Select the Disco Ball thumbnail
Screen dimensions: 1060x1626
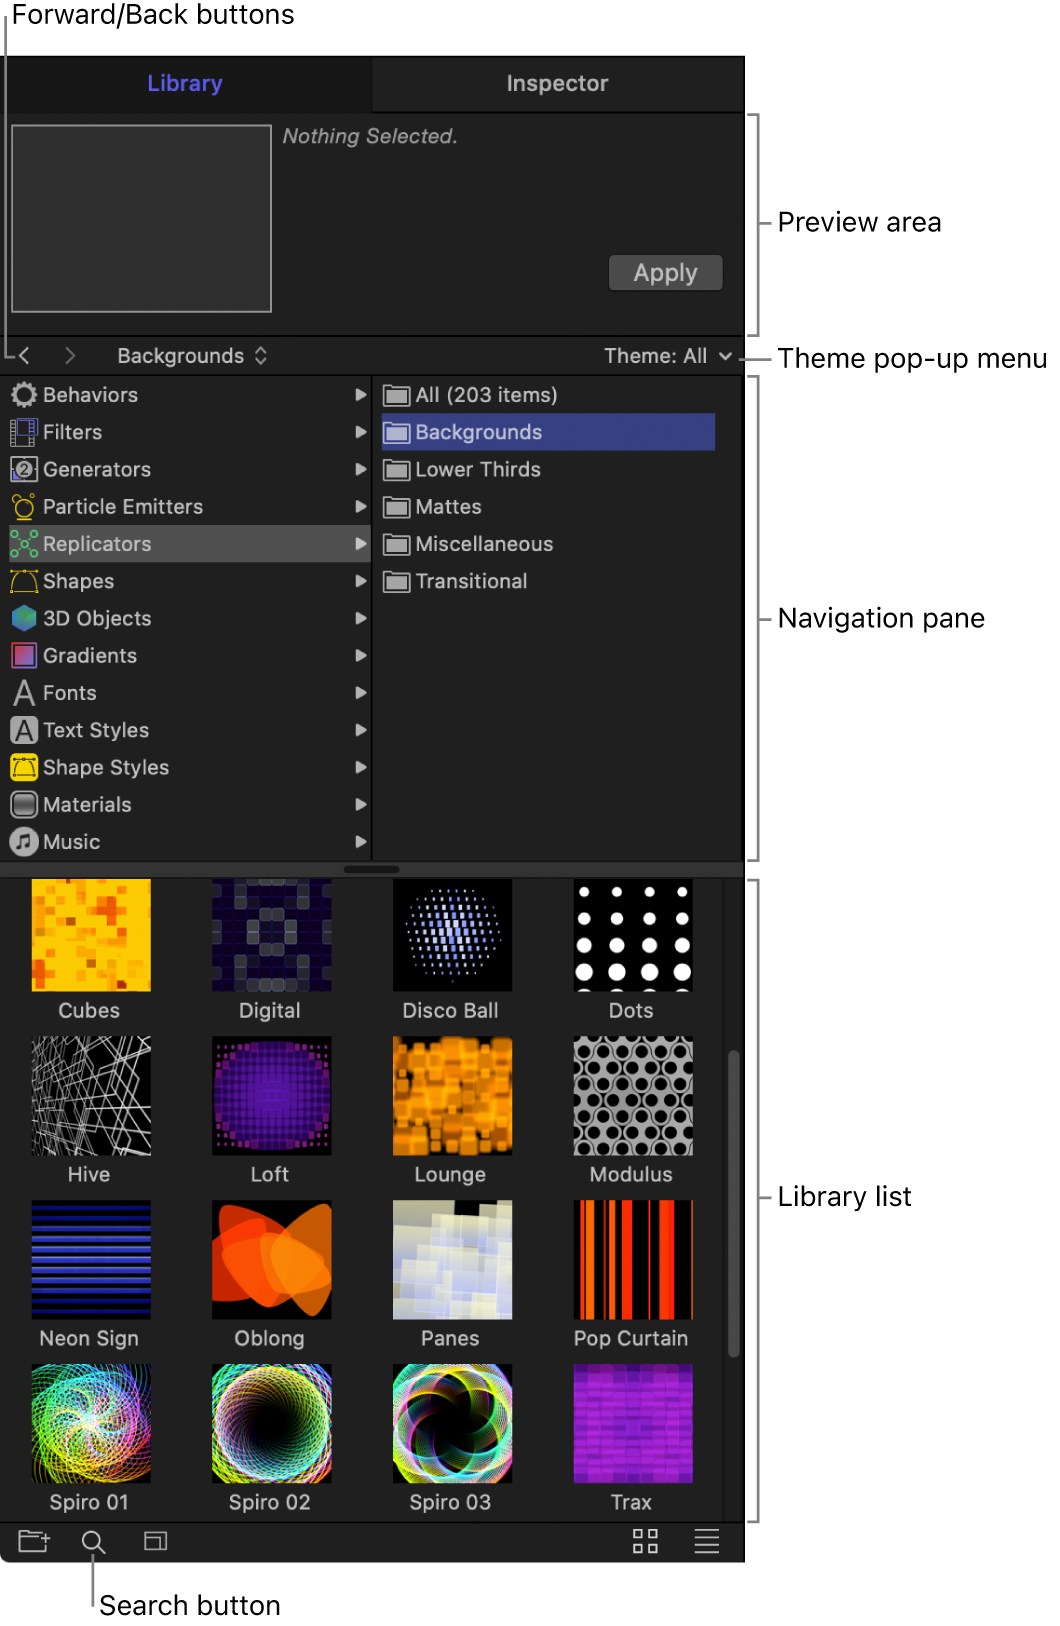coord(452,936)
